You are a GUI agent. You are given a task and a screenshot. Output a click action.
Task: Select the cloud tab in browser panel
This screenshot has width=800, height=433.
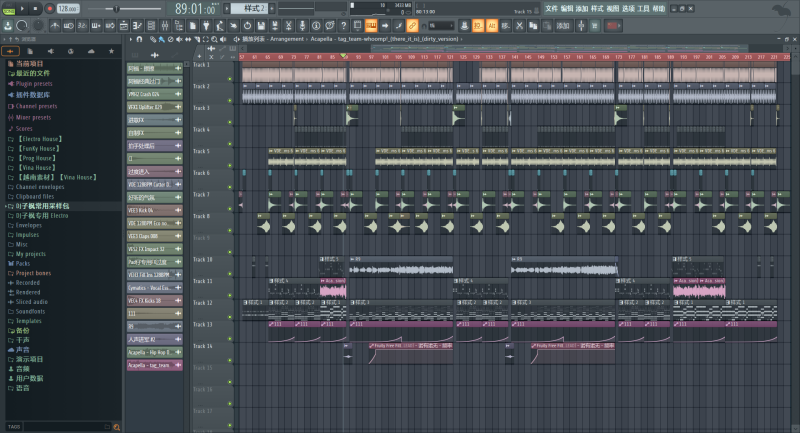(91, 51)
